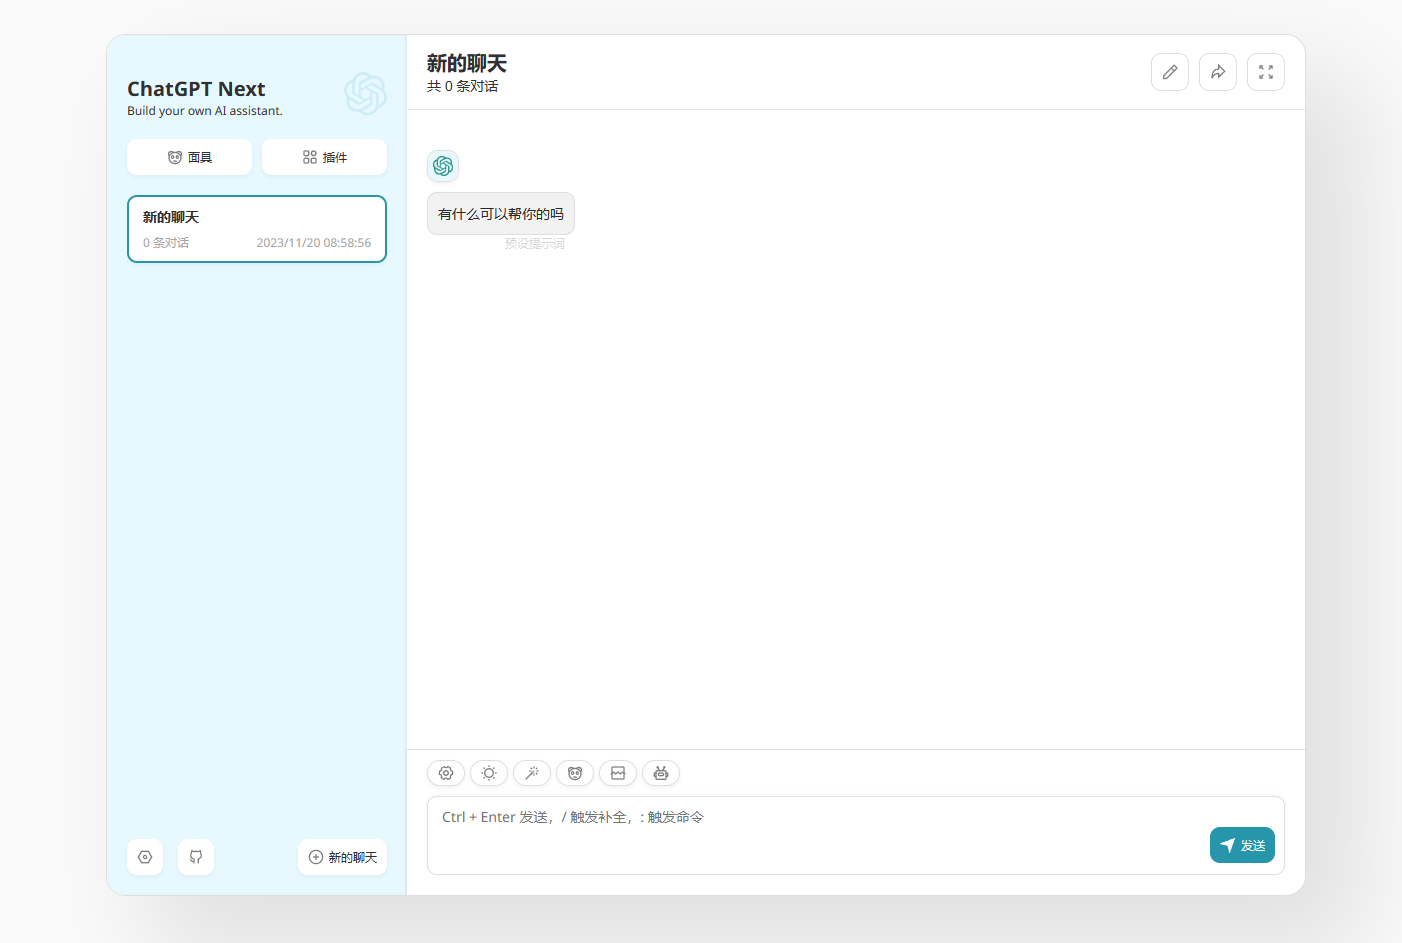
Task: Open masks via face icon above input
Action: pos(575,773)
